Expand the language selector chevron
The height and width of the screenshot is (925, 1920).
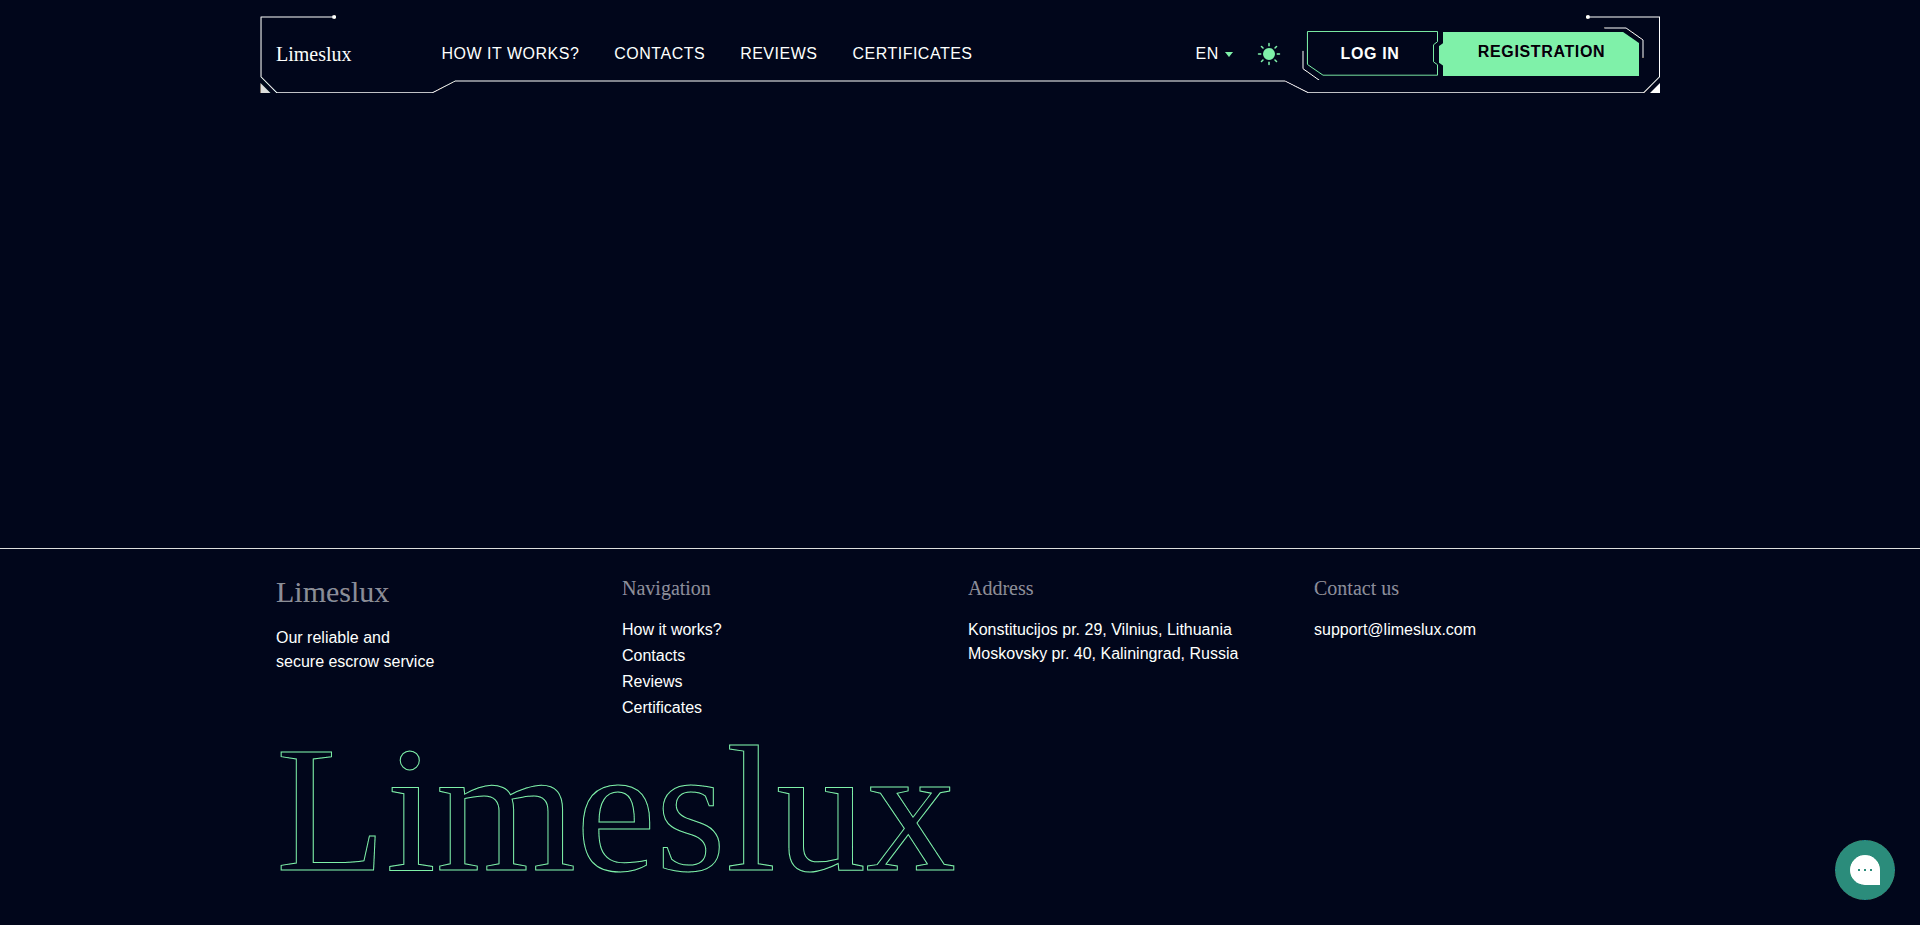point(1228,55)
